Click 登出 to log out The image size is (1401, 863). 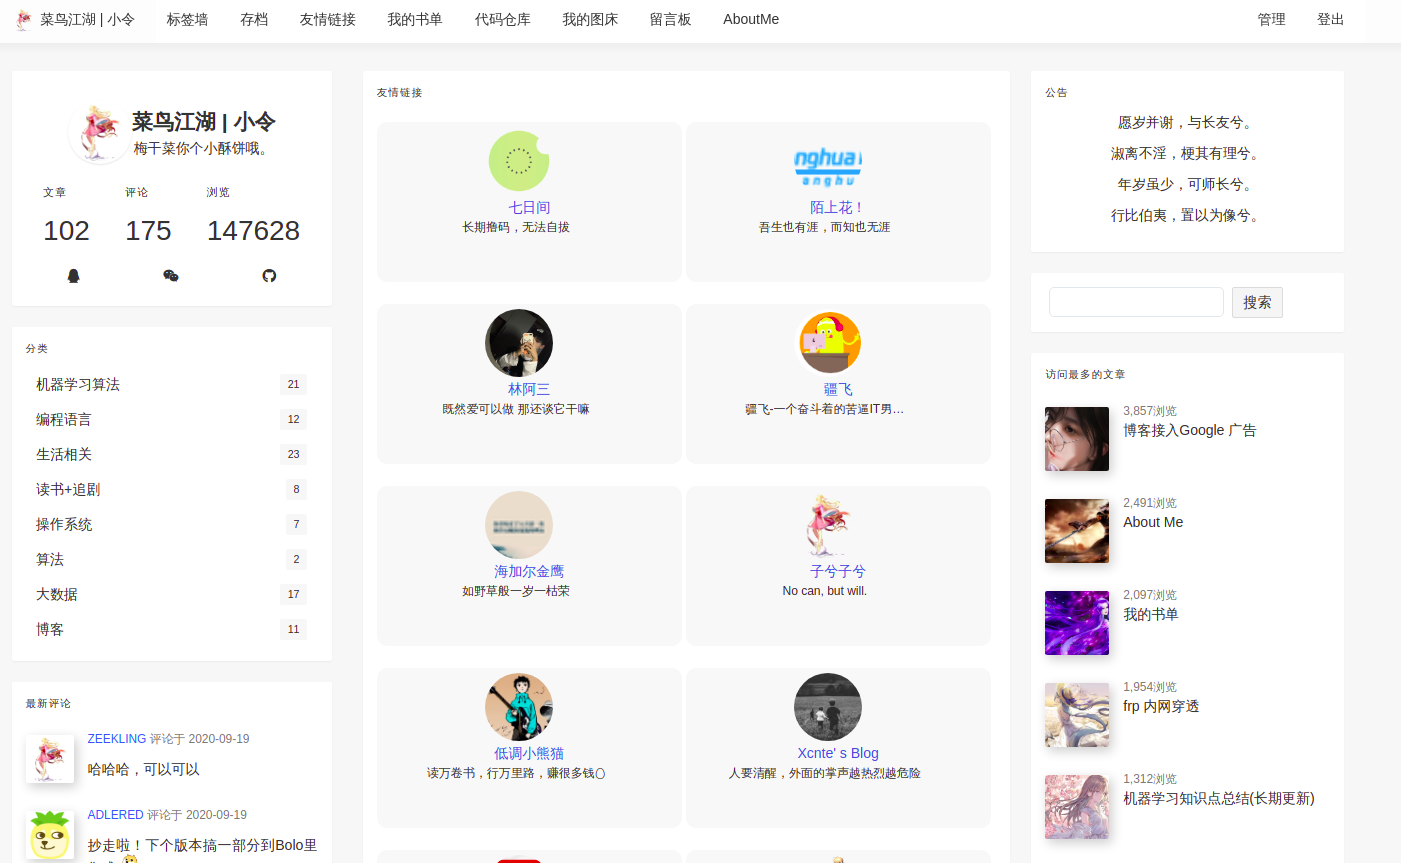pos(1330,19)
